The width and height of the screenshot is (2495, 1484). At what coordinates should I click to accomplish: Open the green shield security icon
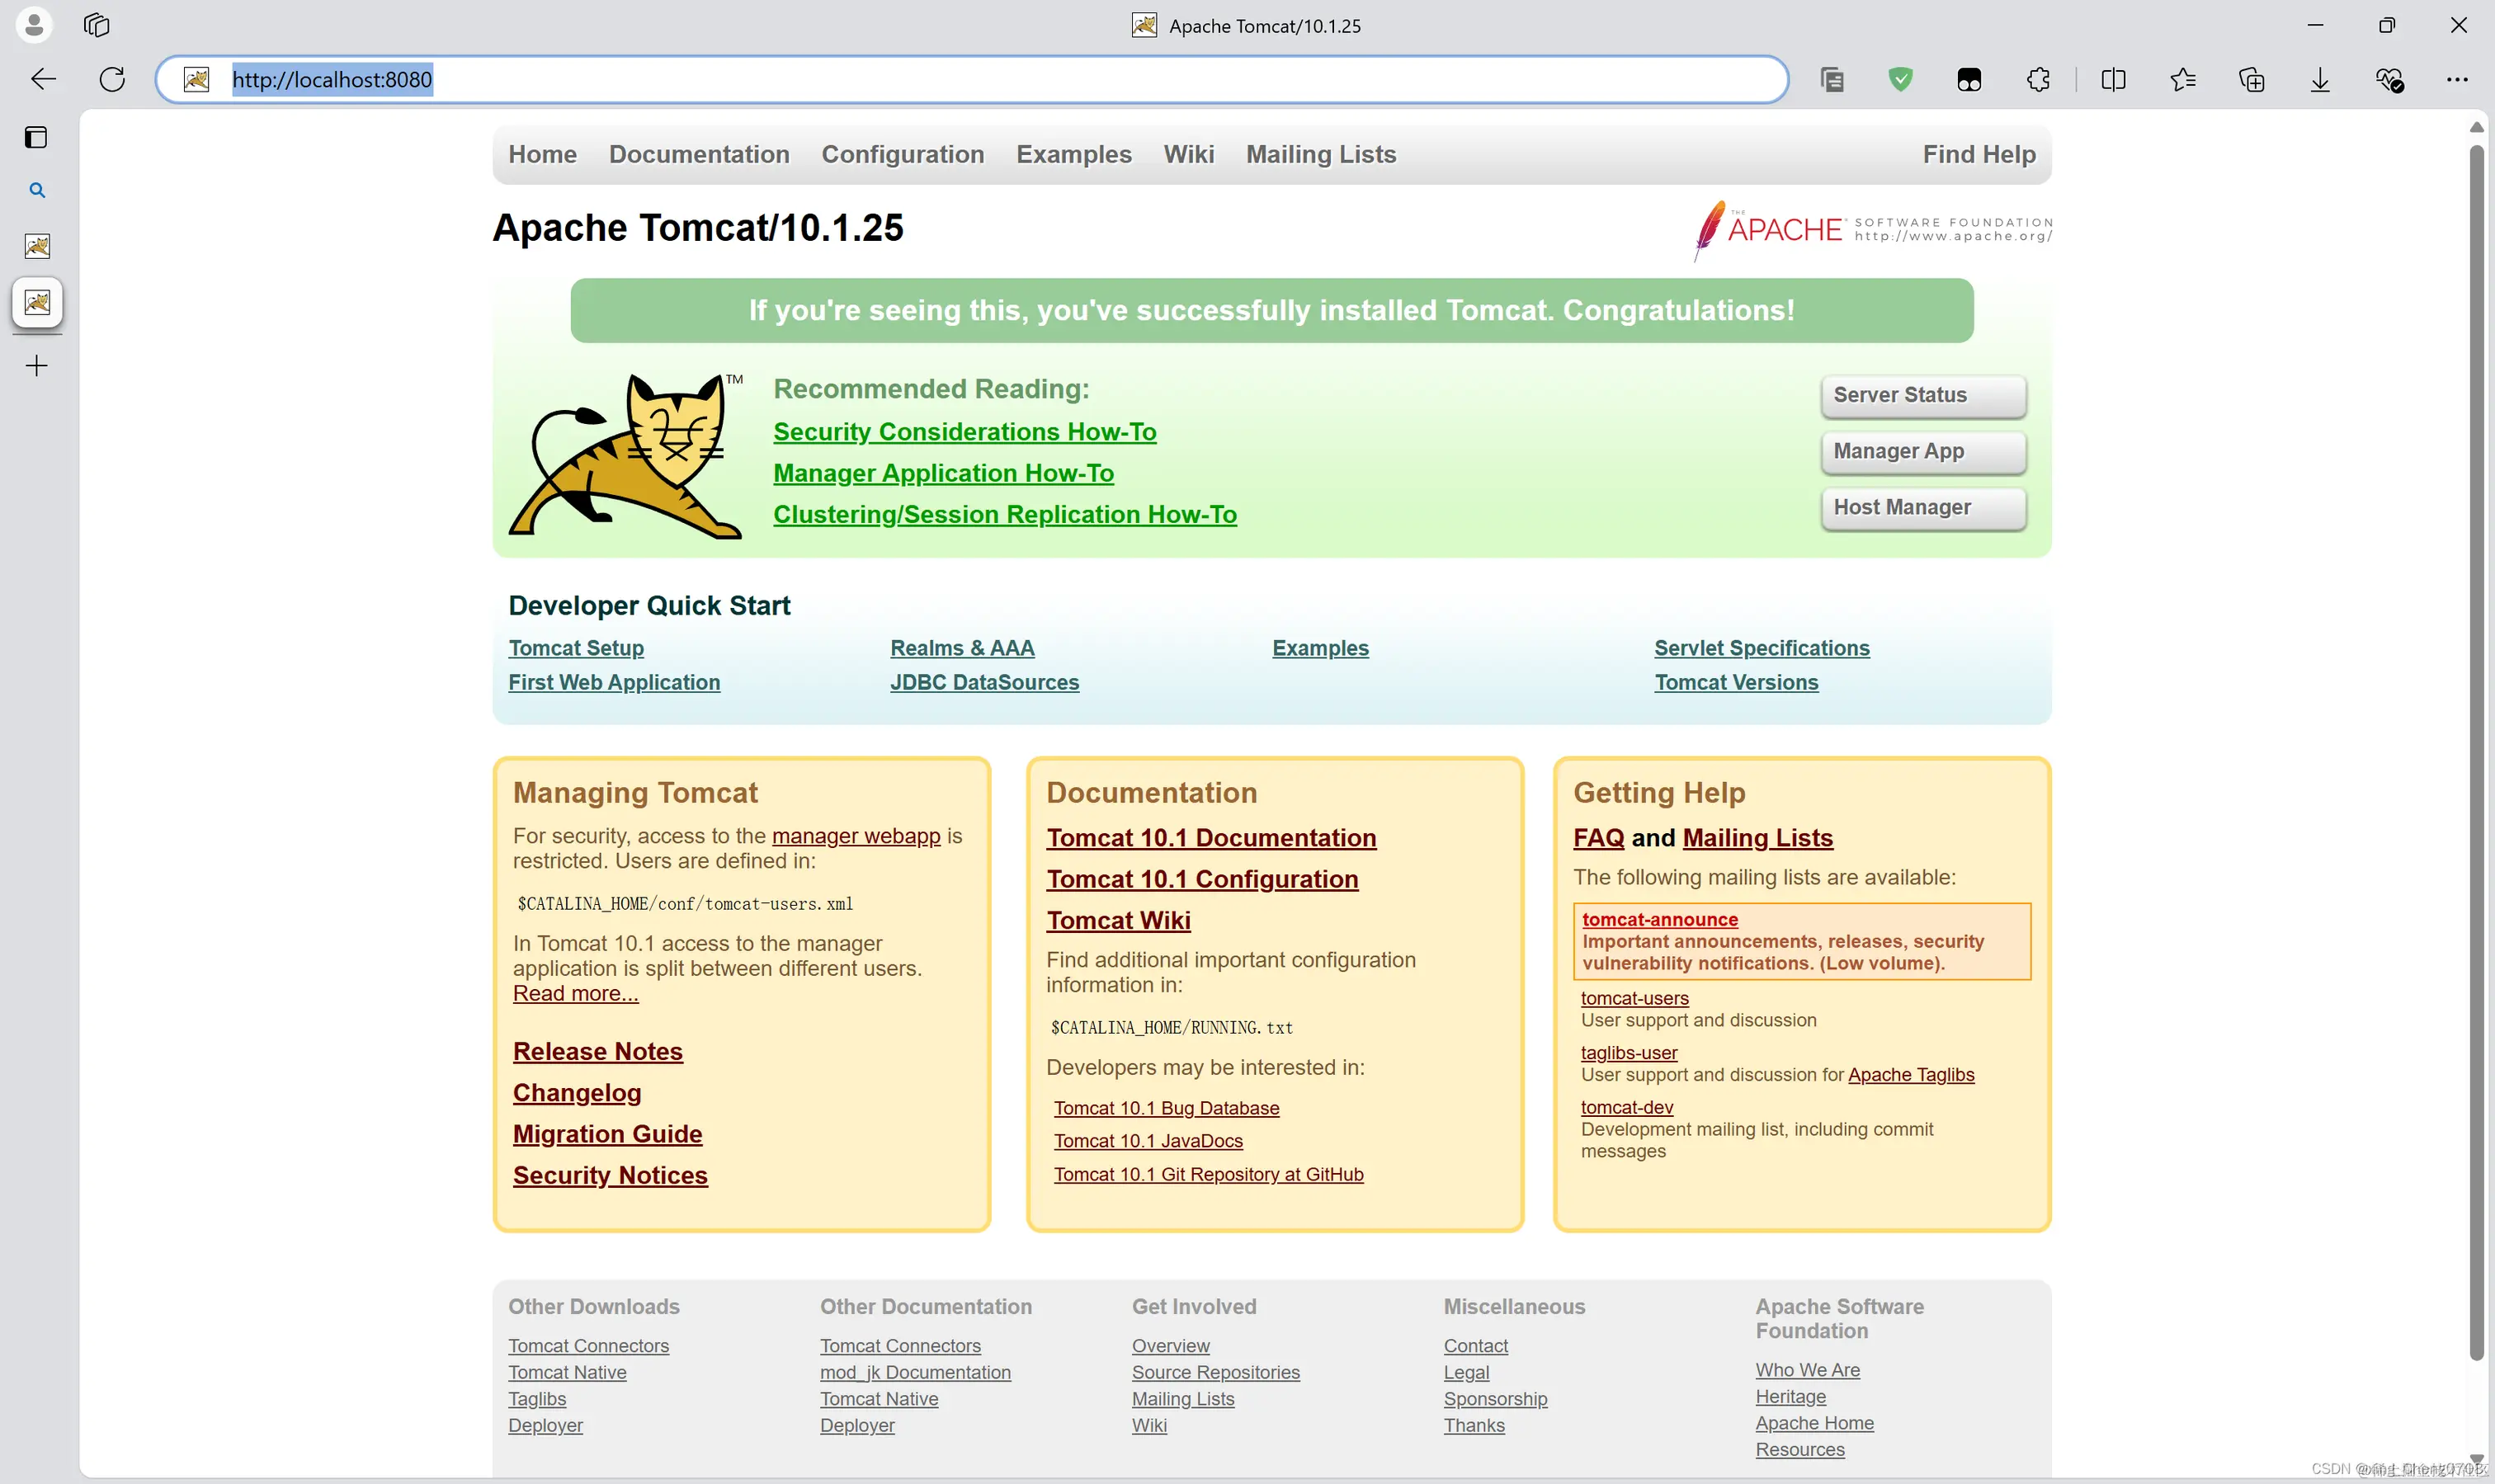point(1900,79)
